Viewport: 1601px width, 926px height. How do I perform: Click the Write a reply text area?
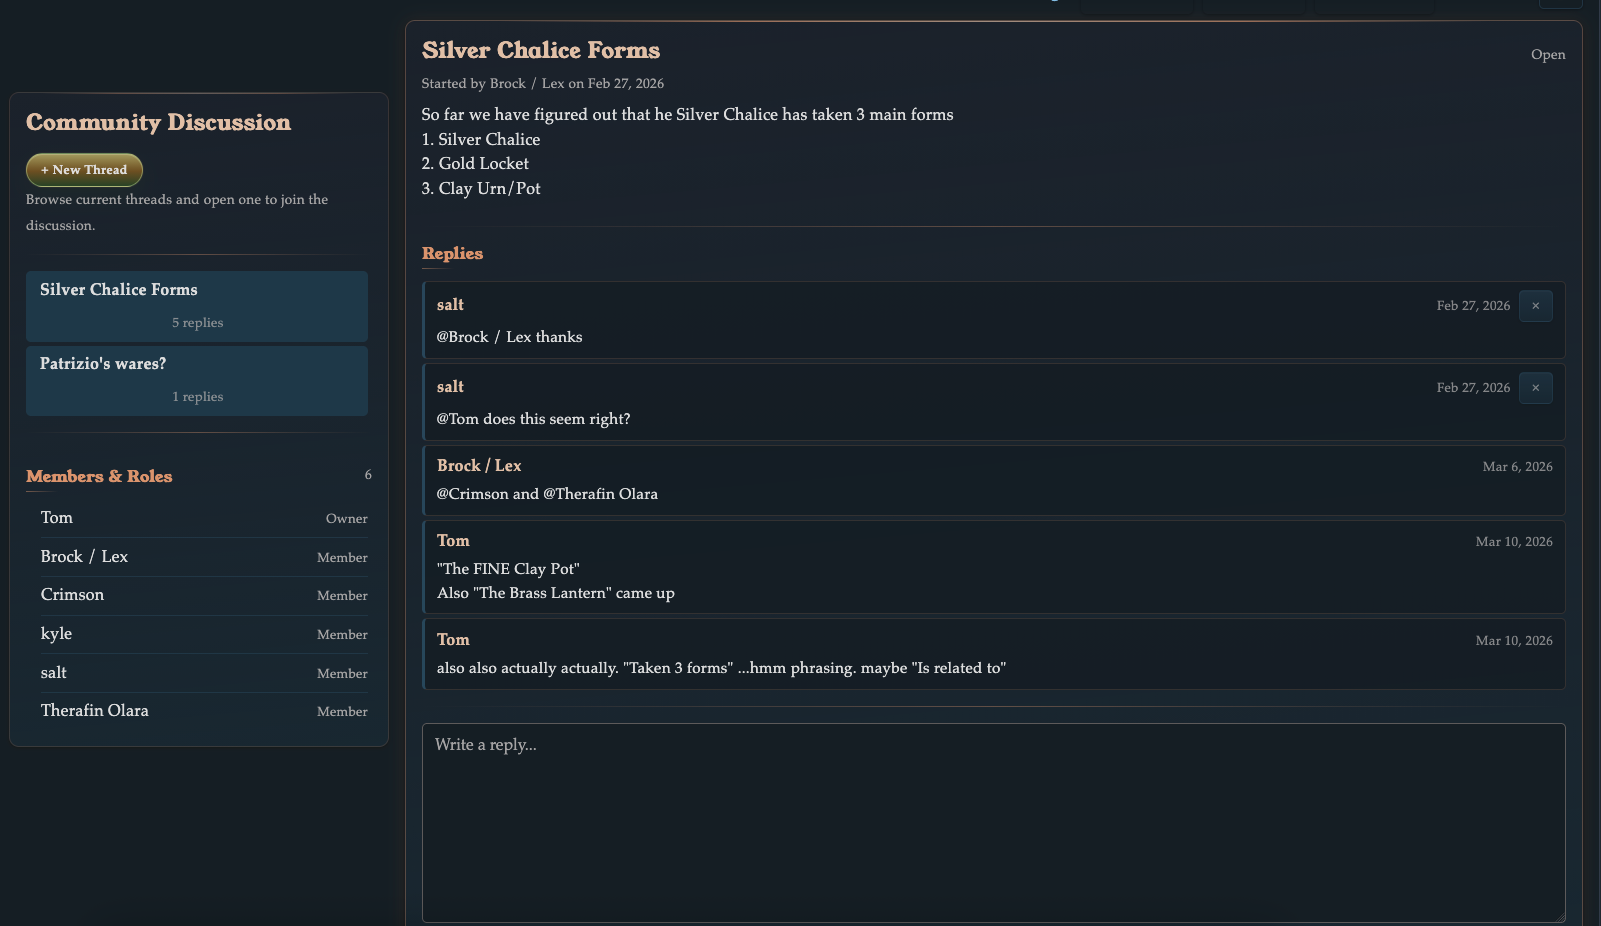993,820
